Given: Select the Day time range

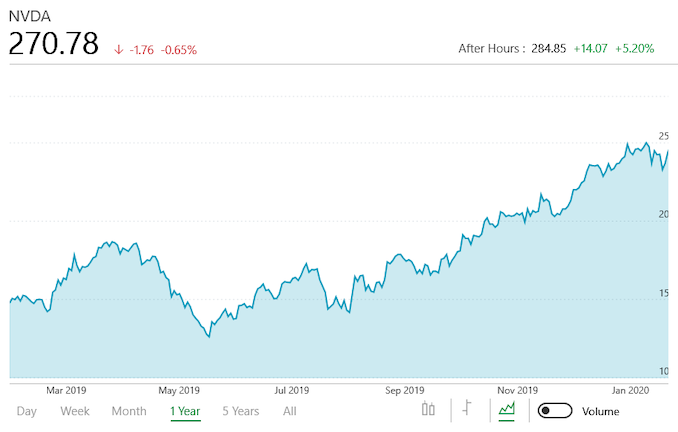Looking at the screenshot, I should pos(27,411).
